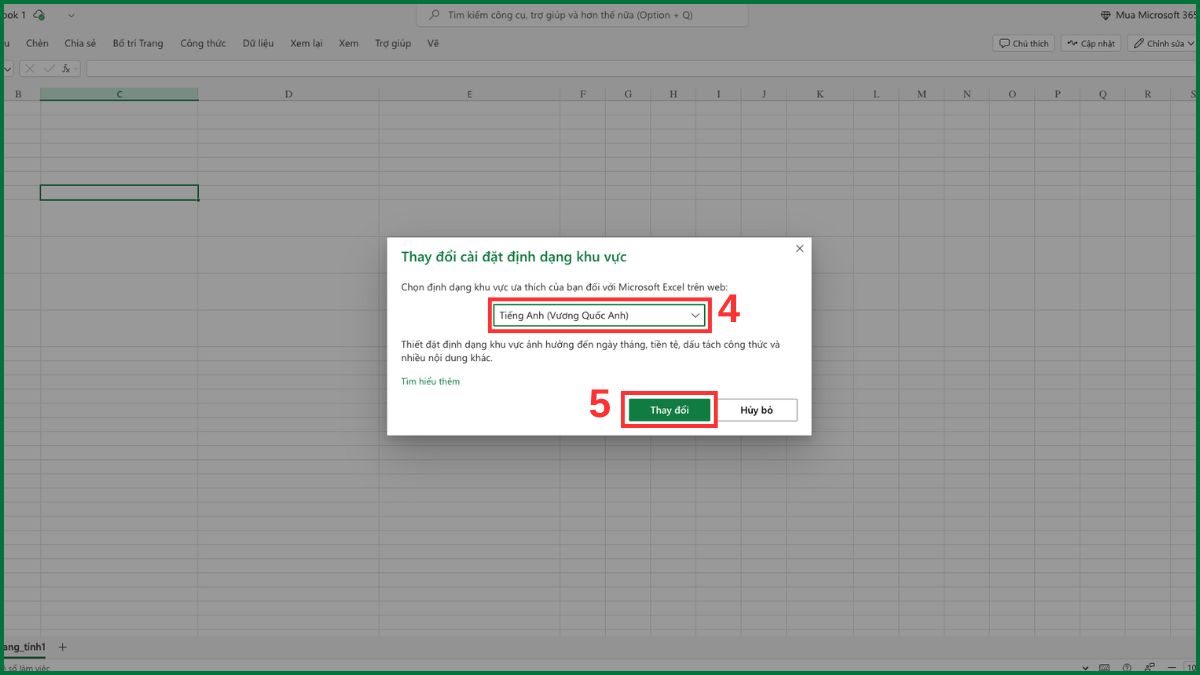
Task: Click the cloud save status icon beside Book 1
Action: [40, 14]
